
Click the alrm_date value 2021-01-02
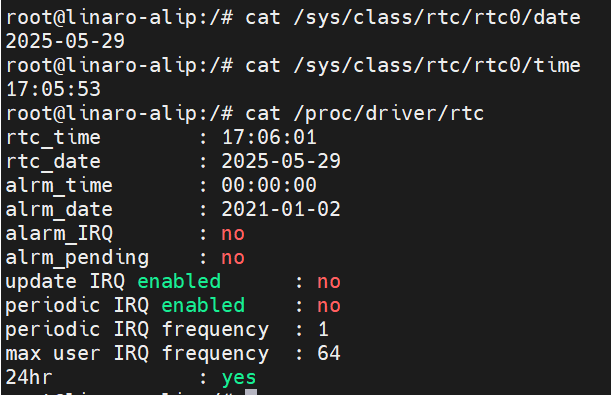281,209
